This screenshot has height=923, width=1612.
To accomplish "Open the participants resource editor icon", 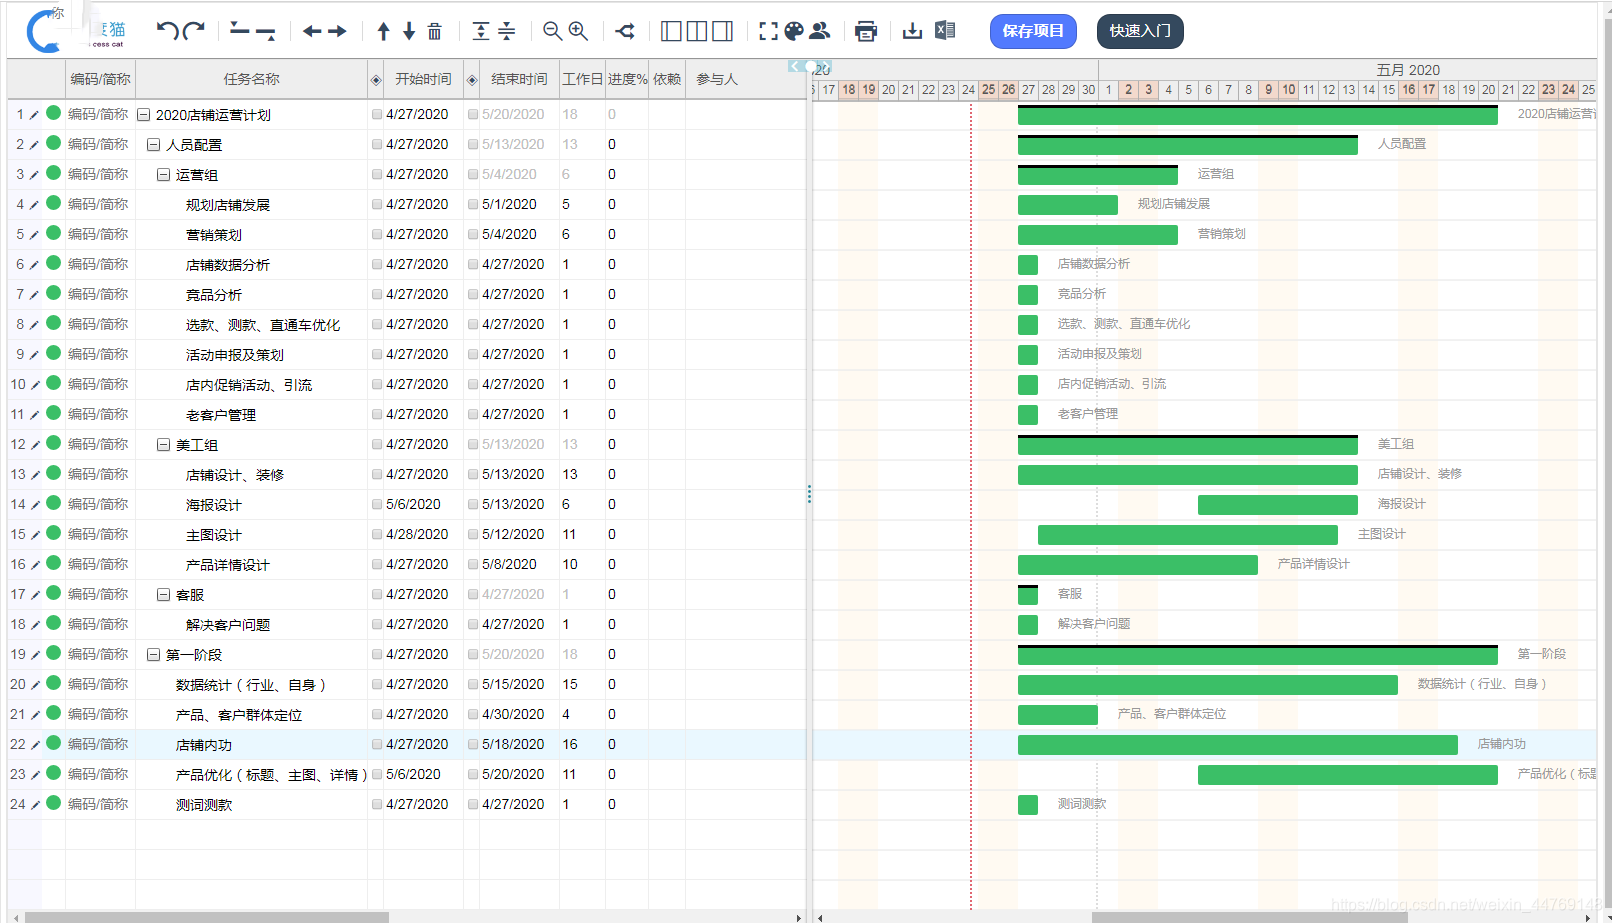I will (x=820, y=31).
